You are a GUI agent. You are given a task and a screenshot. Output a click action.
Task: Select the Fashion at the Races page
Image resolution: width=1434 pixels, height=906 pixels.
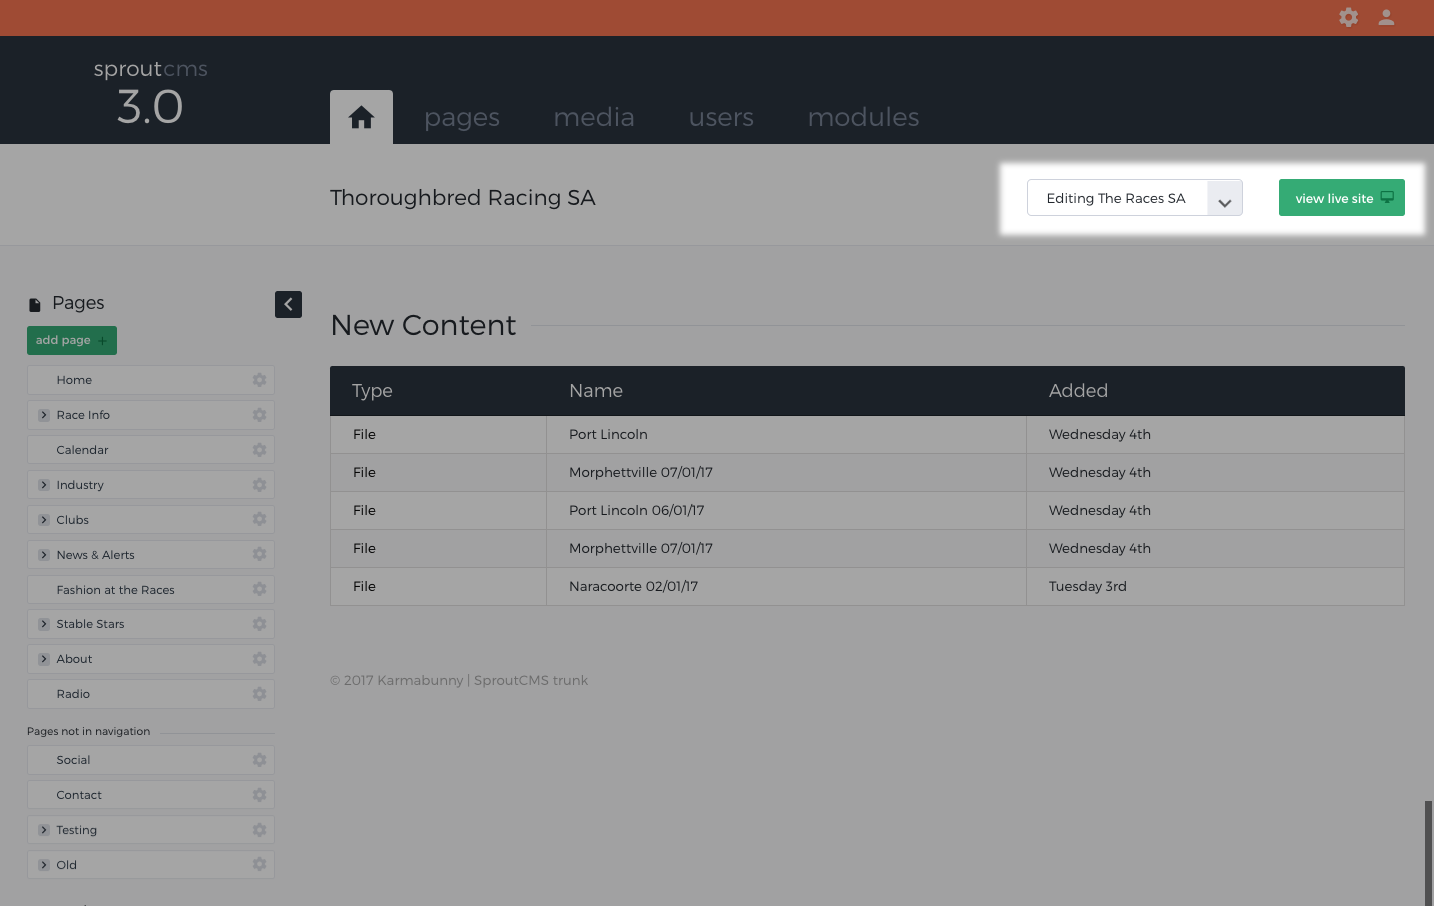click(x=151, y=590)
